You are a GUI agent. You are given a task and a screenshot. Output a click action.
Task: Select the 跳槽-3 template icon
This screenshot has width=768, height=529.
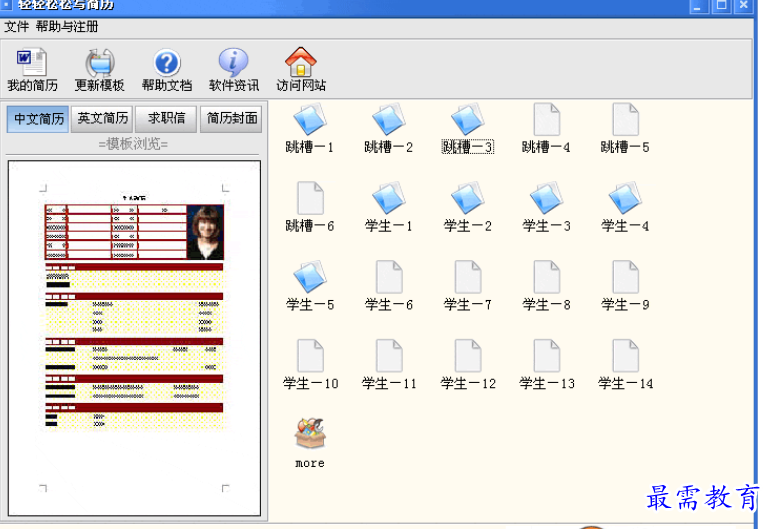click(468, 119)
